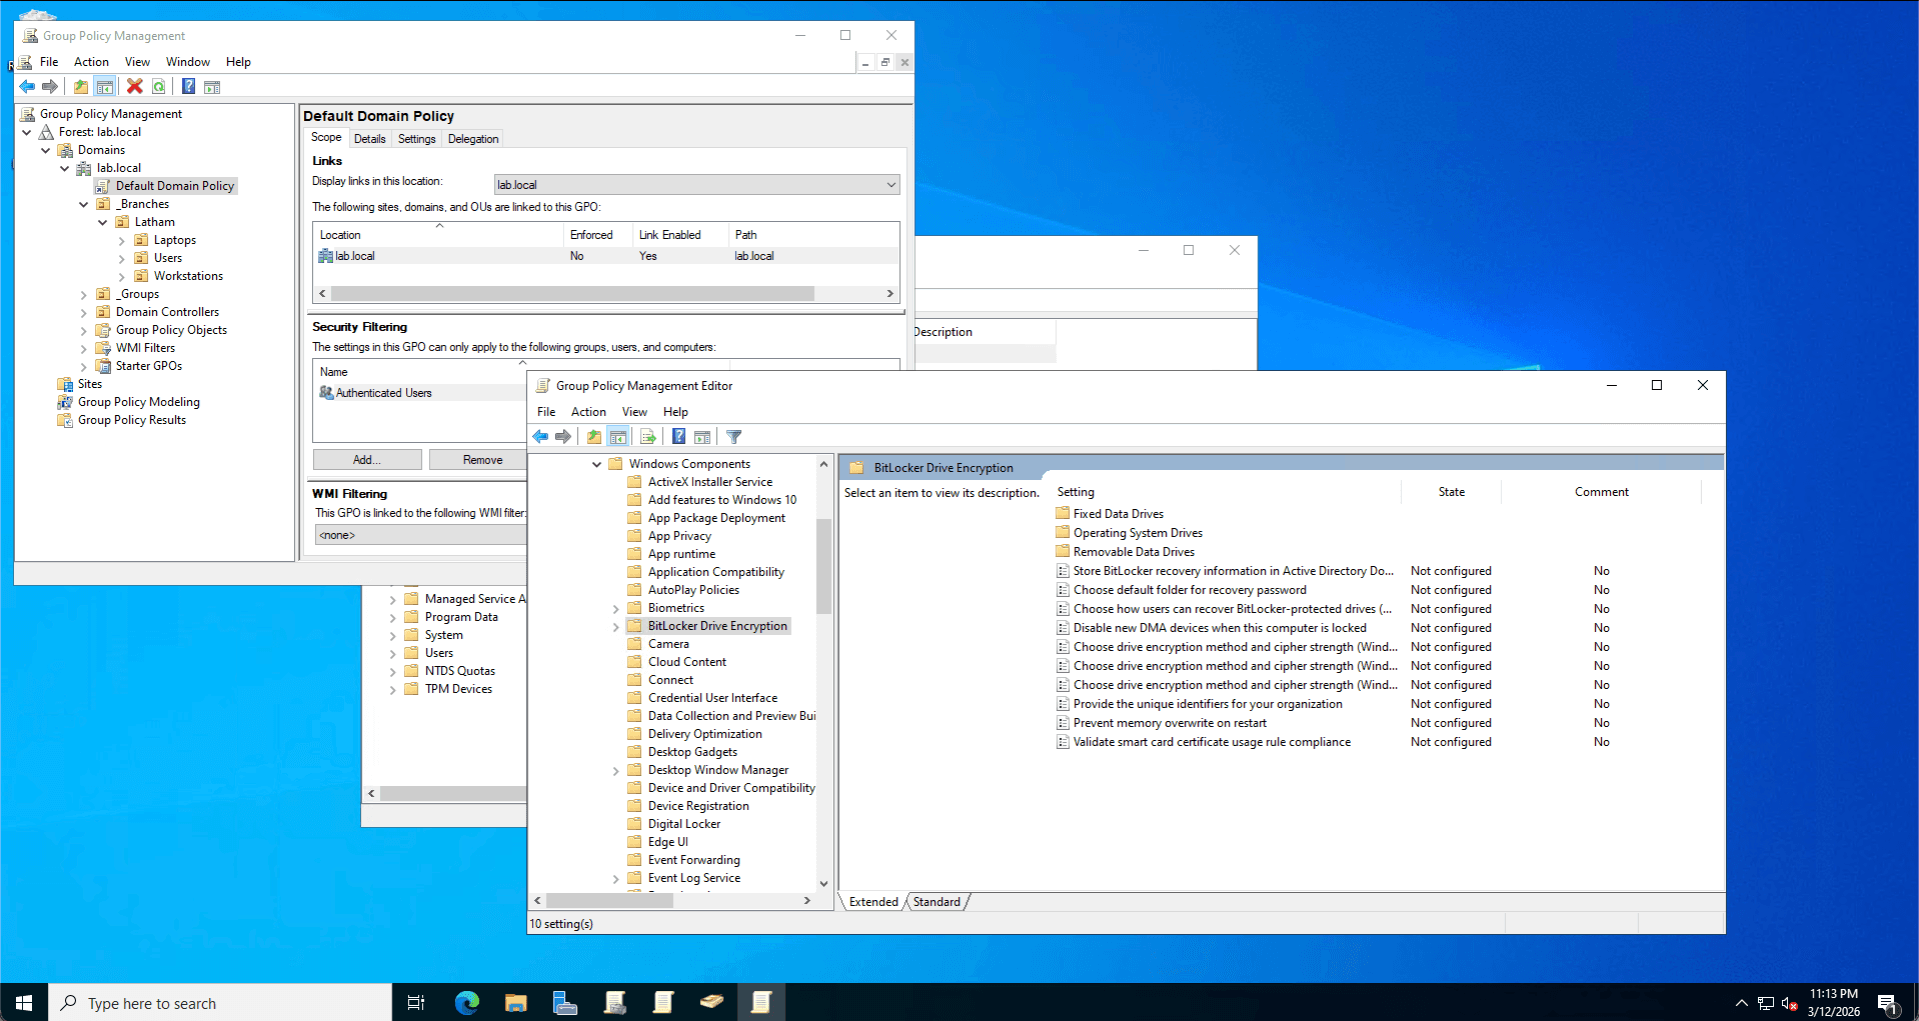This screenshot has width=1919, height=1021.
Task: Switch to the Standard tab
Action: pyautogui.click(x=937, y=902)
